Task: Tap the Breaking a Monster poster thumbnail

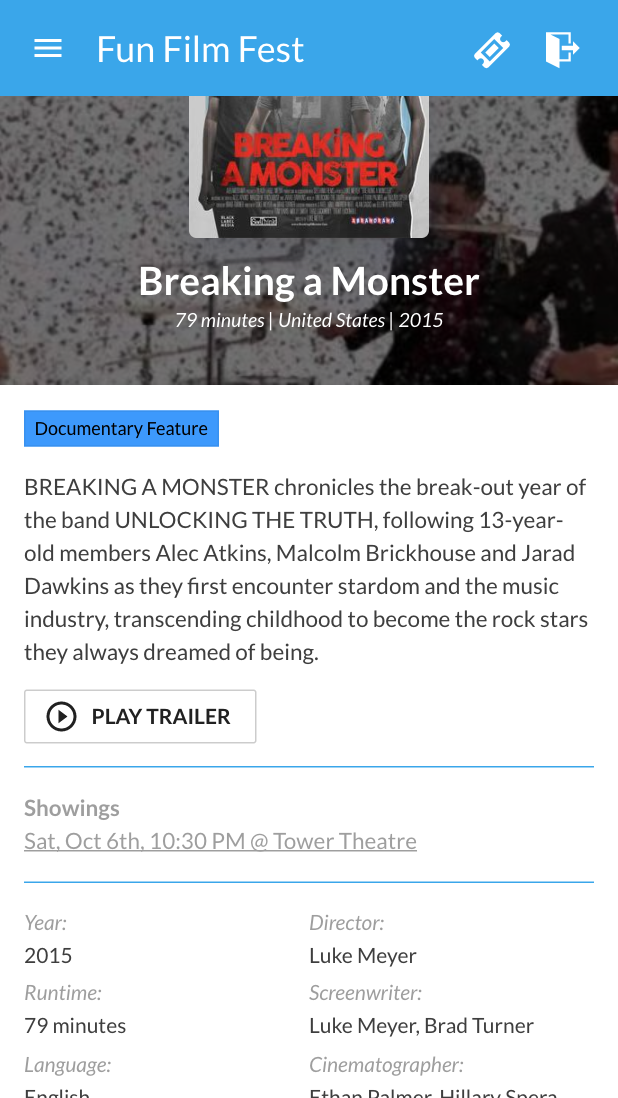Action: click(x=309, y=167)
